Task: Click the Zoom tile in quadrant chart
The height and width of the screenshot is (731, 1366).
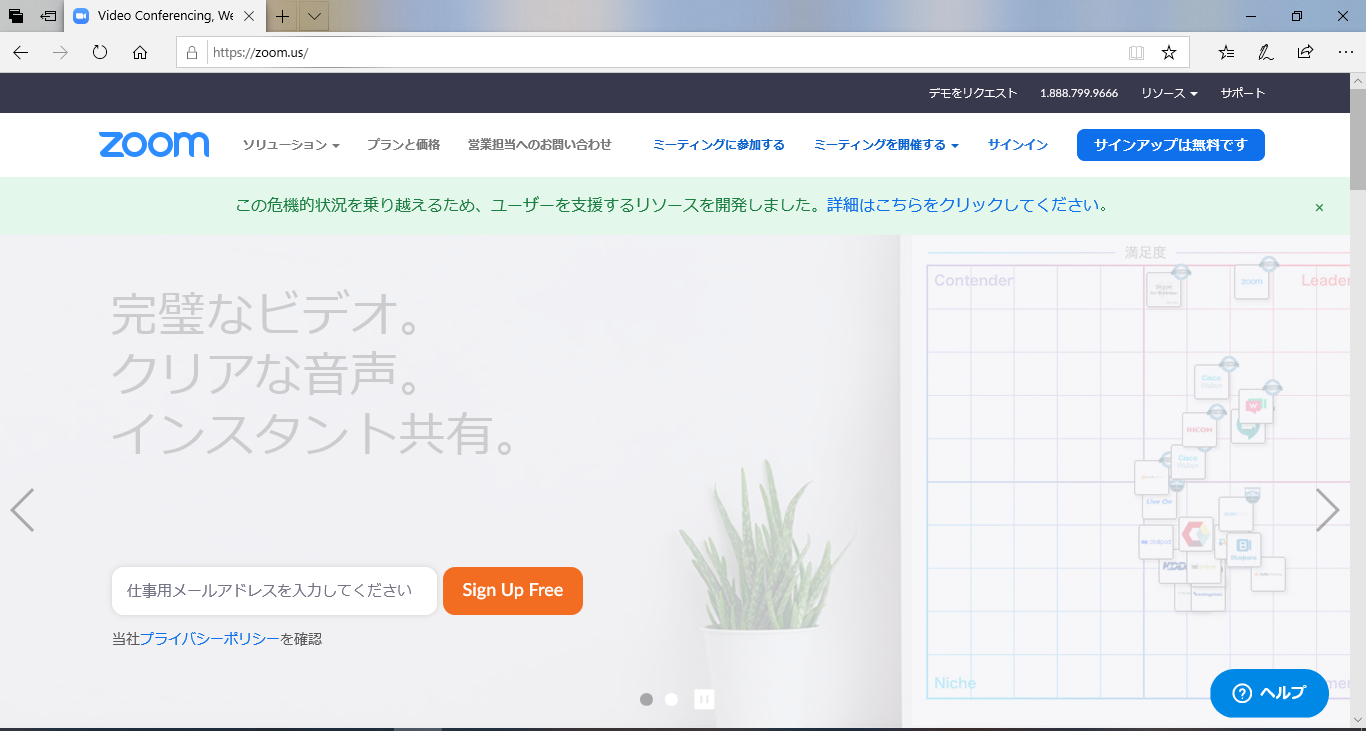Action: pos(1251,282)
